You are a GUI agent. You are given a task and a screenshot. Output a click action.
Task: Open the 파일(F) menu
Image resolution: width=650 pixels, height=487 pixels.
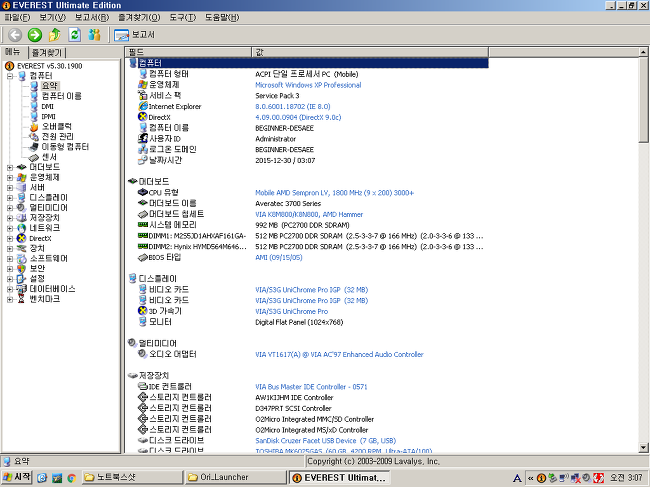point(17,17)
